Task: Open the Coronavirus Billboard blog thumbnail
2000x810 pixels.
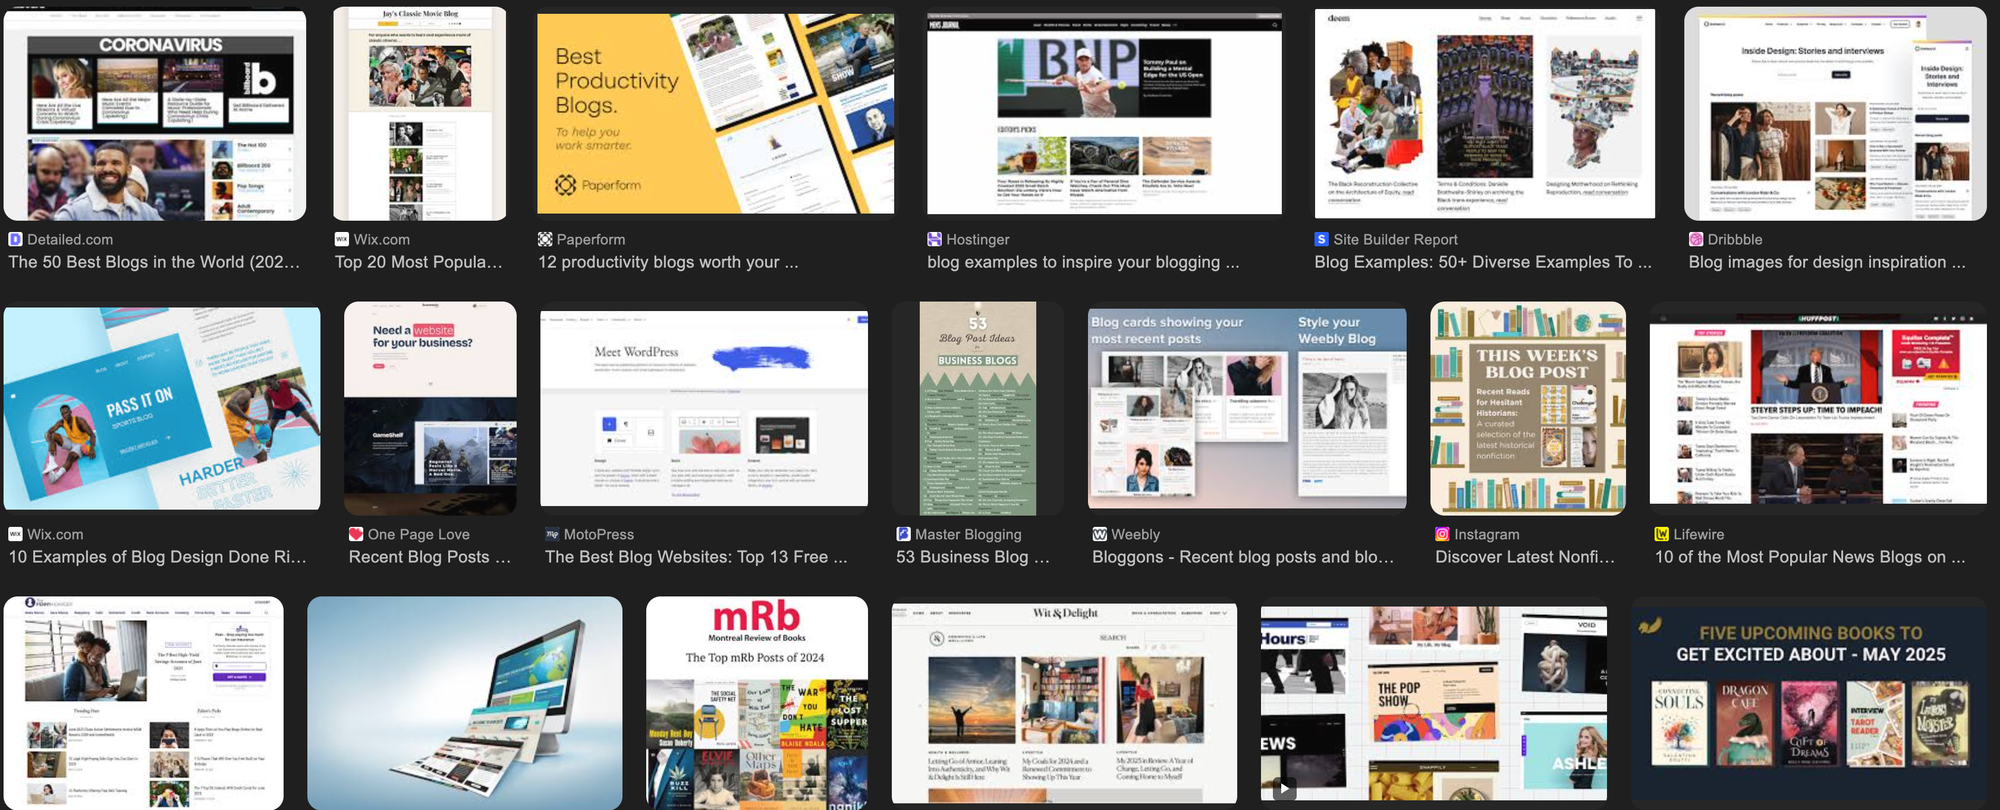Action: click(x=155, y=114)
